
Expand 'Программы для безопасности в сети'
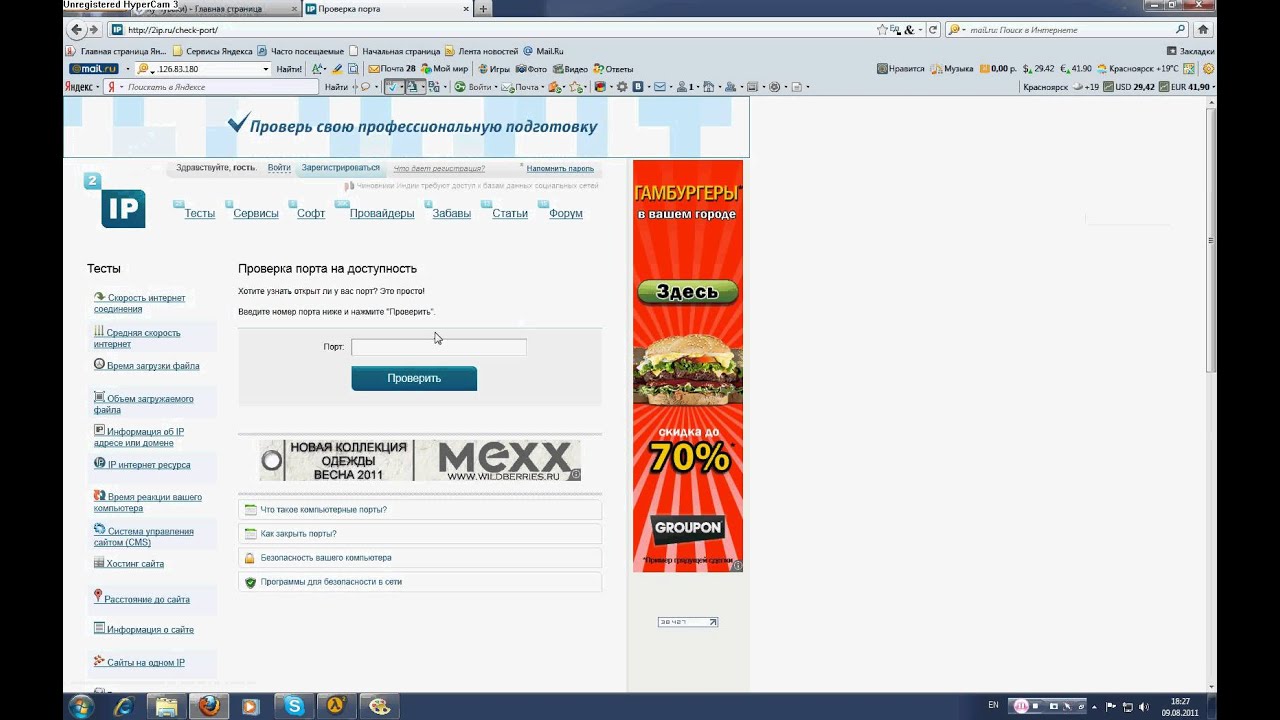pyautogui.click(x=420, y=582)
